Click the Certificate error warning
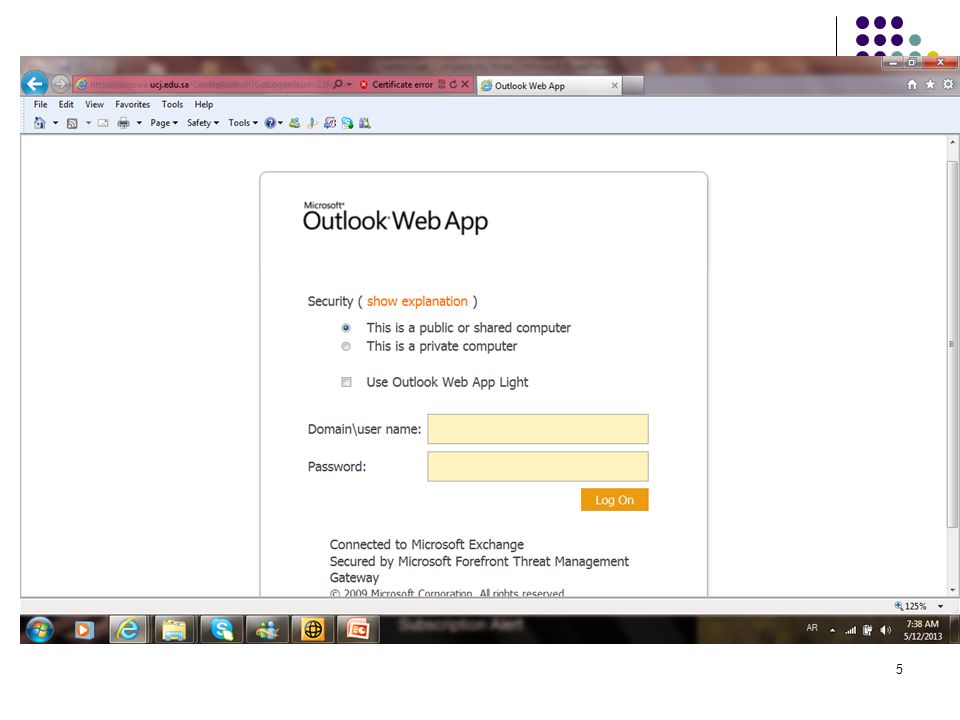The height and width of the screenshot is (720, 960). coord(396,84)
